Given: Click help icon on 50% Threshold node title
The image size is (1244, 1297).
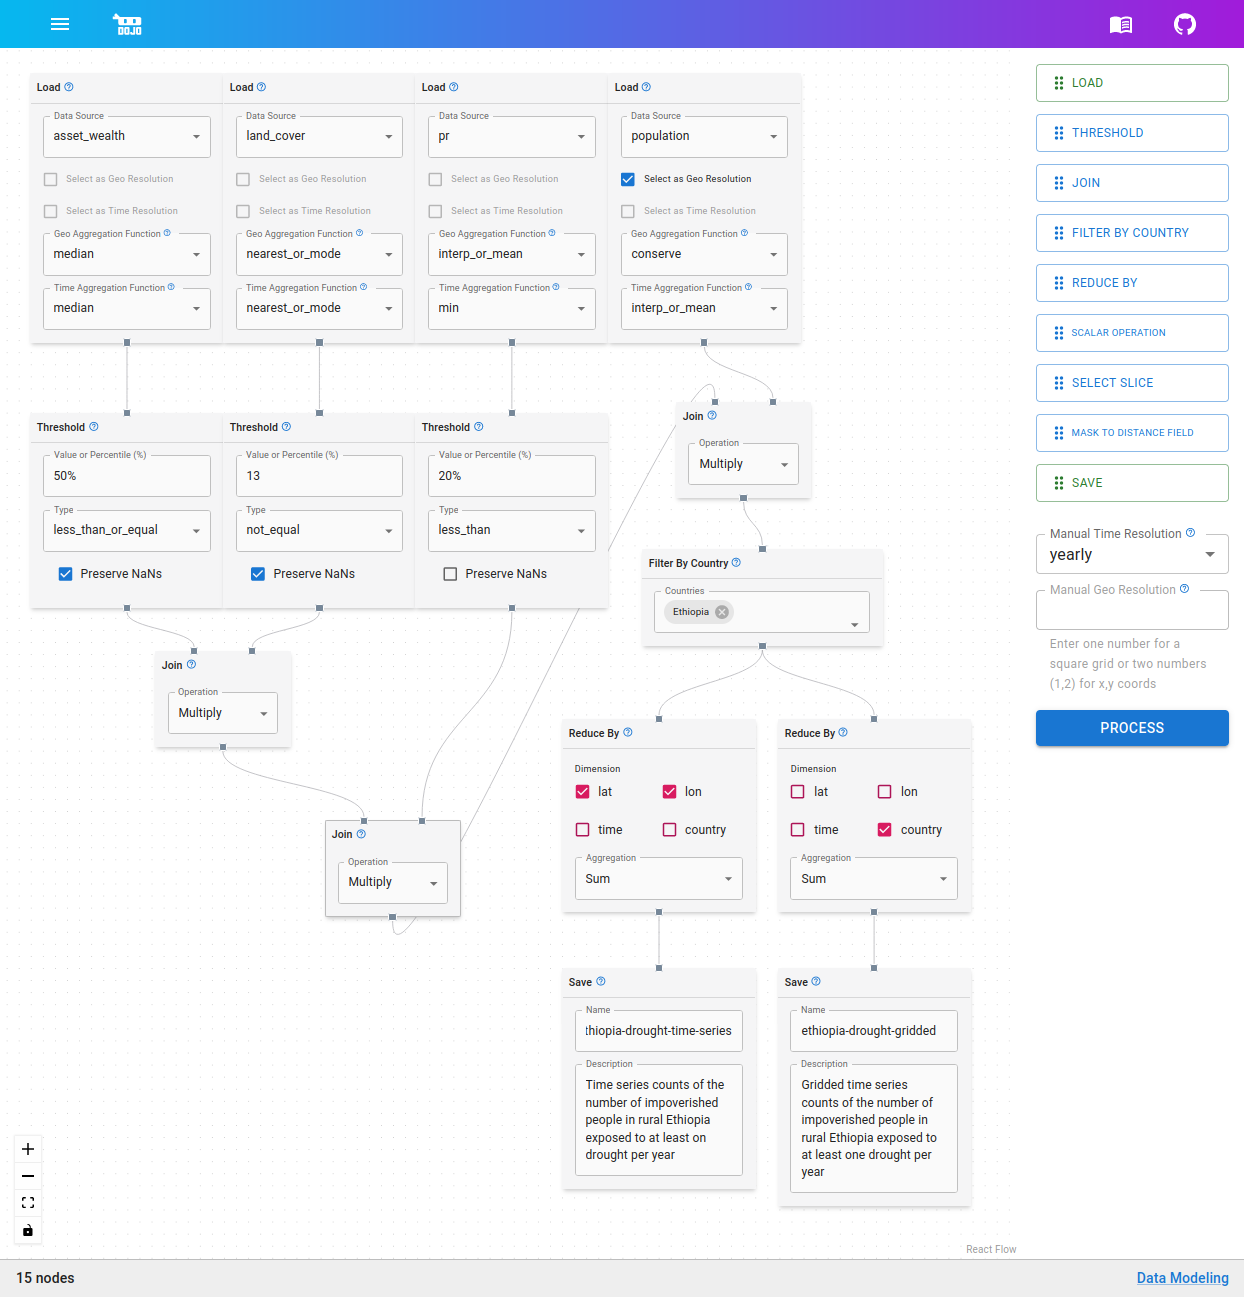Looking at the screenshot, I should (x=94, y=427).
